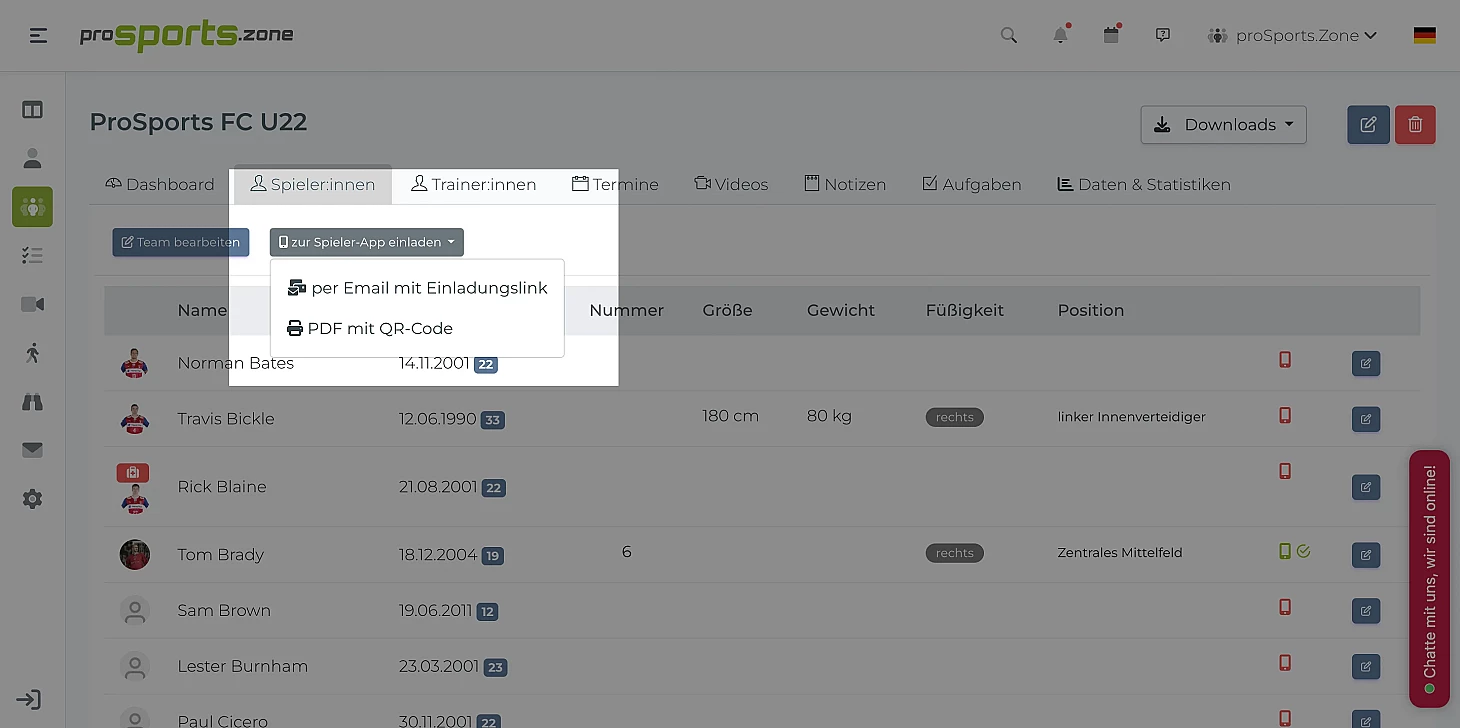Viewport: 1460px width, 728px height.
Task: Click the 'Team bearbeiten' button
Action: coord(181,242)
